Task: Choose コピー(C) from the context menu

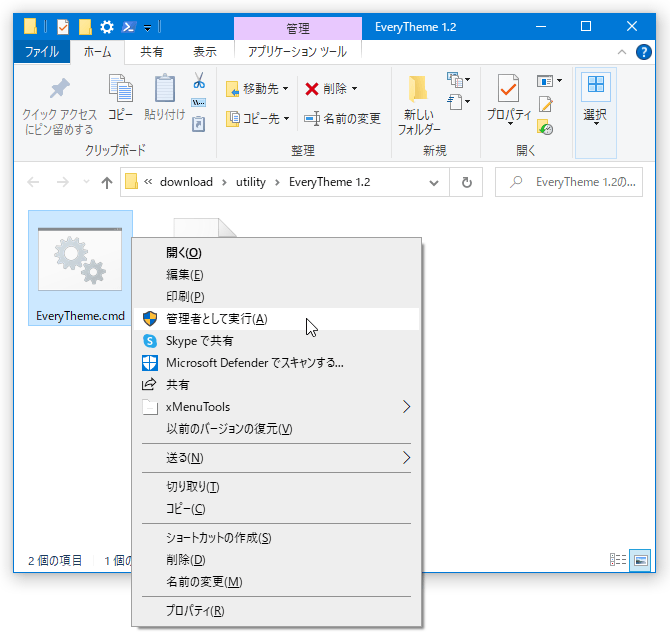Action: (x=276, y=509)
